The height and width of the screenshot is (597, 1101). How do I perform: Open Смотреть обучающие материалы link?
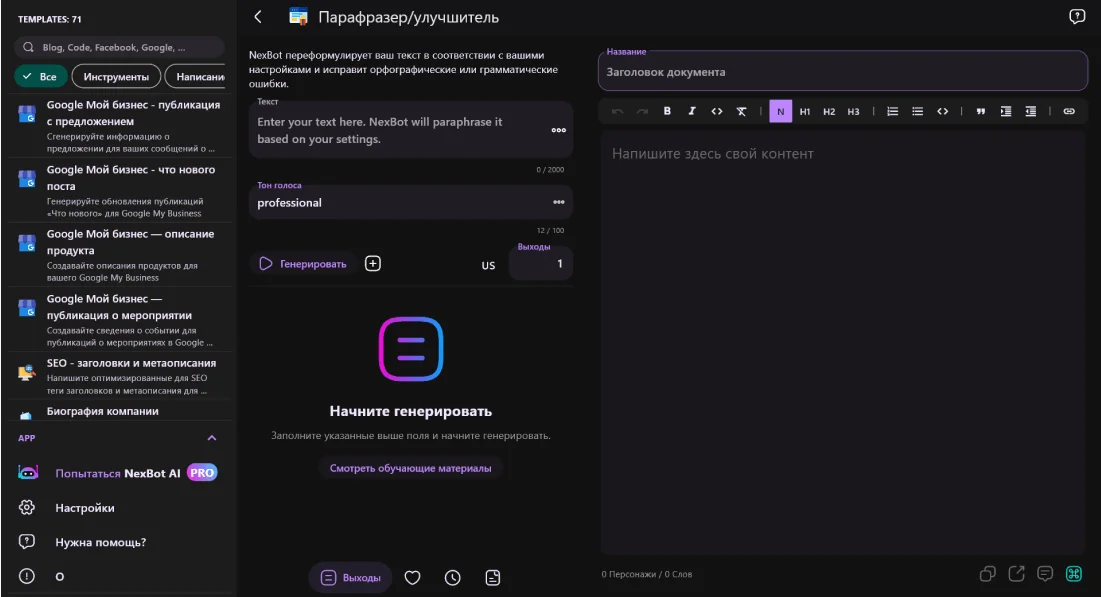[x=411, y=468]
